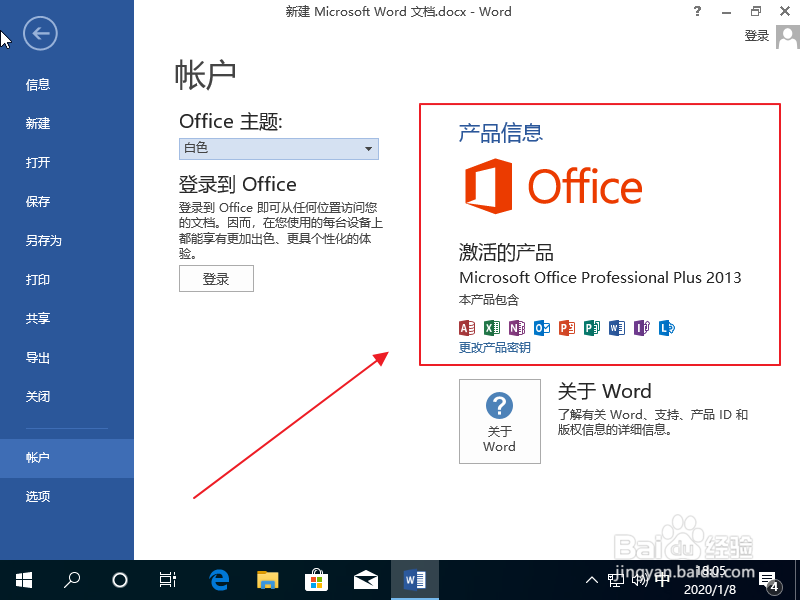800x600 pixels.
Task: Click the Outlook product icon
Action: 542,328
